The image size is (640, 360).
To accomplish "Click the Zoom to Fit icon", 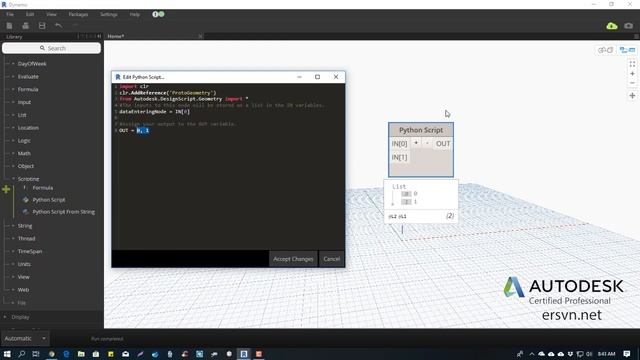I will pyautogui.click(x=632, y=64).
